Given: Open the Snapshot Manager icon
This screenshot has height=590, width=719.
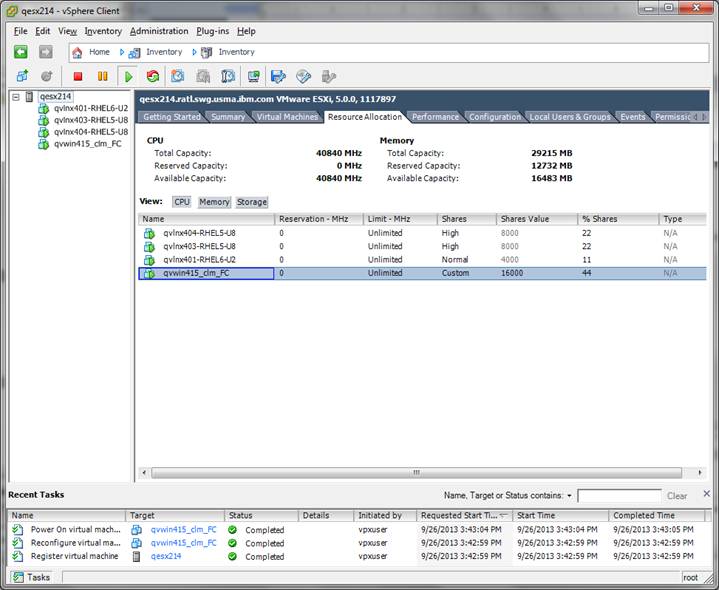Looking at the screenshot, I should [228, 76].
